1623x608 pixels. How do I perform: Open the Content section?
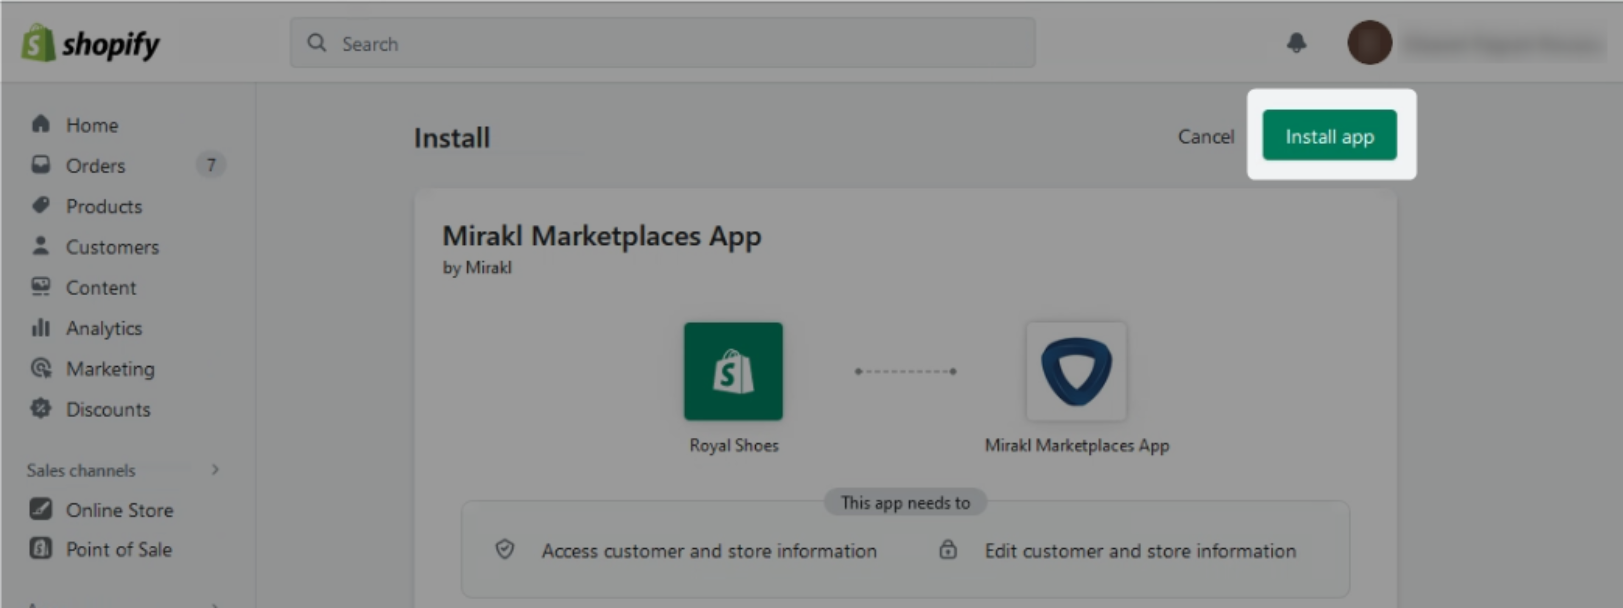(x=101, y=288)
